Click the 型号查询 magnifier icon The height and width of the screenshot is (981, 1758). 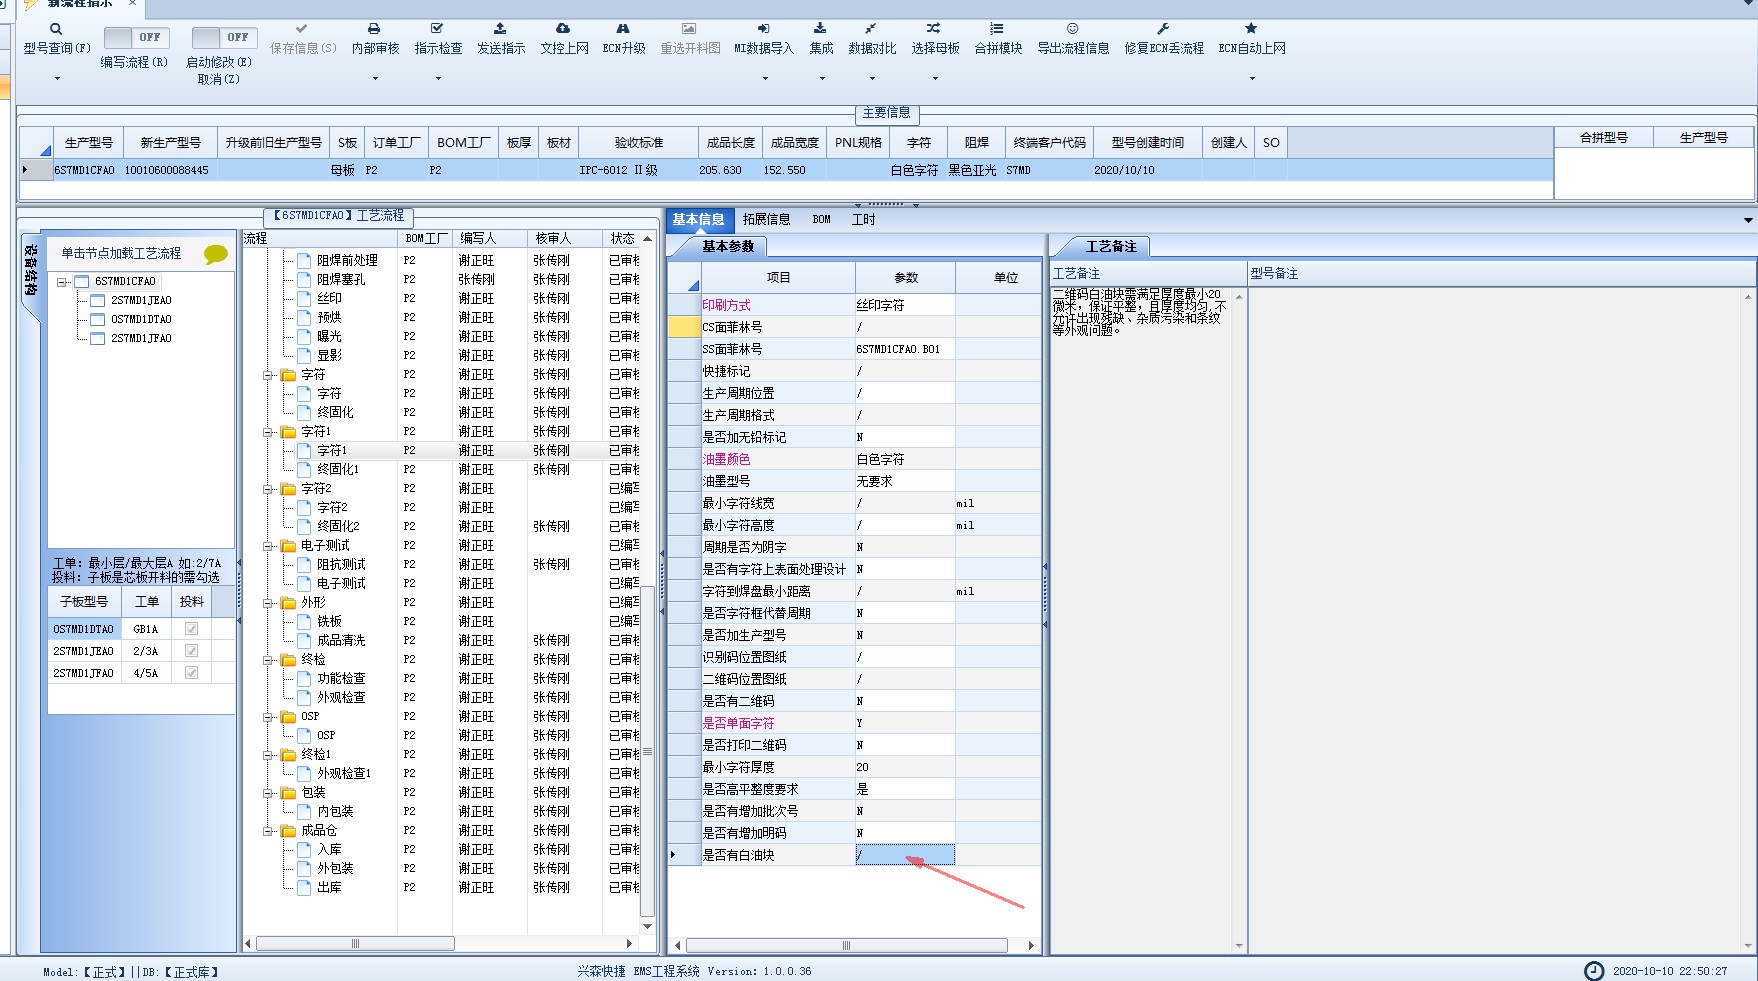click(56, 29)
